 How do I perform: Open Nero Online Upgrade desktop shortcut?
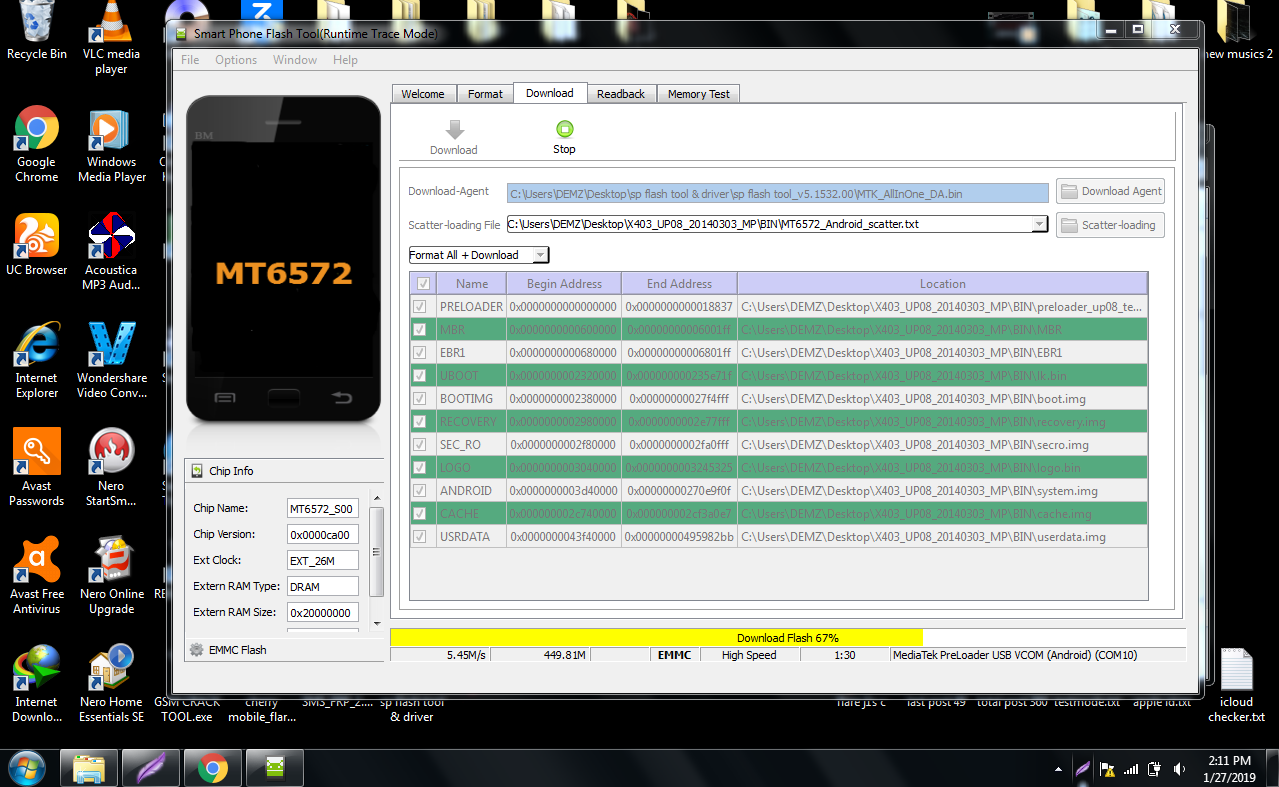(111, 577)
